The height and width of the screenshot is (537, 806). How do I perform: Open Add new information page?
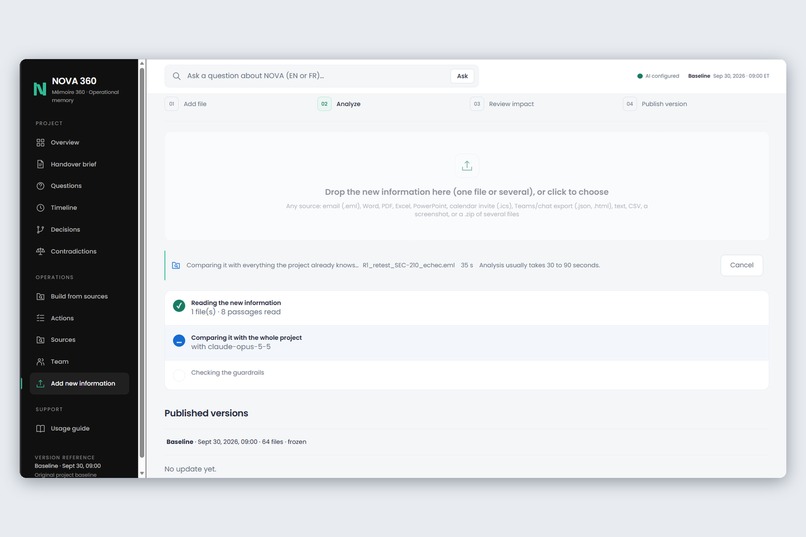(x=79, y=383)
